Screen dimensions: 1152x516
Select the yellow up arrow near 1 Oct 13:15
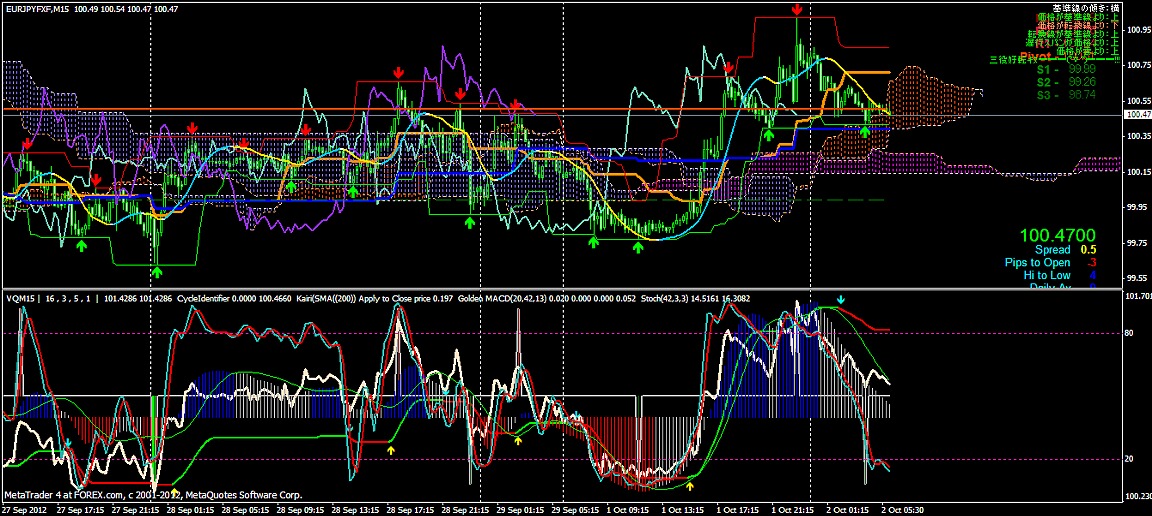tap(690, 486)
